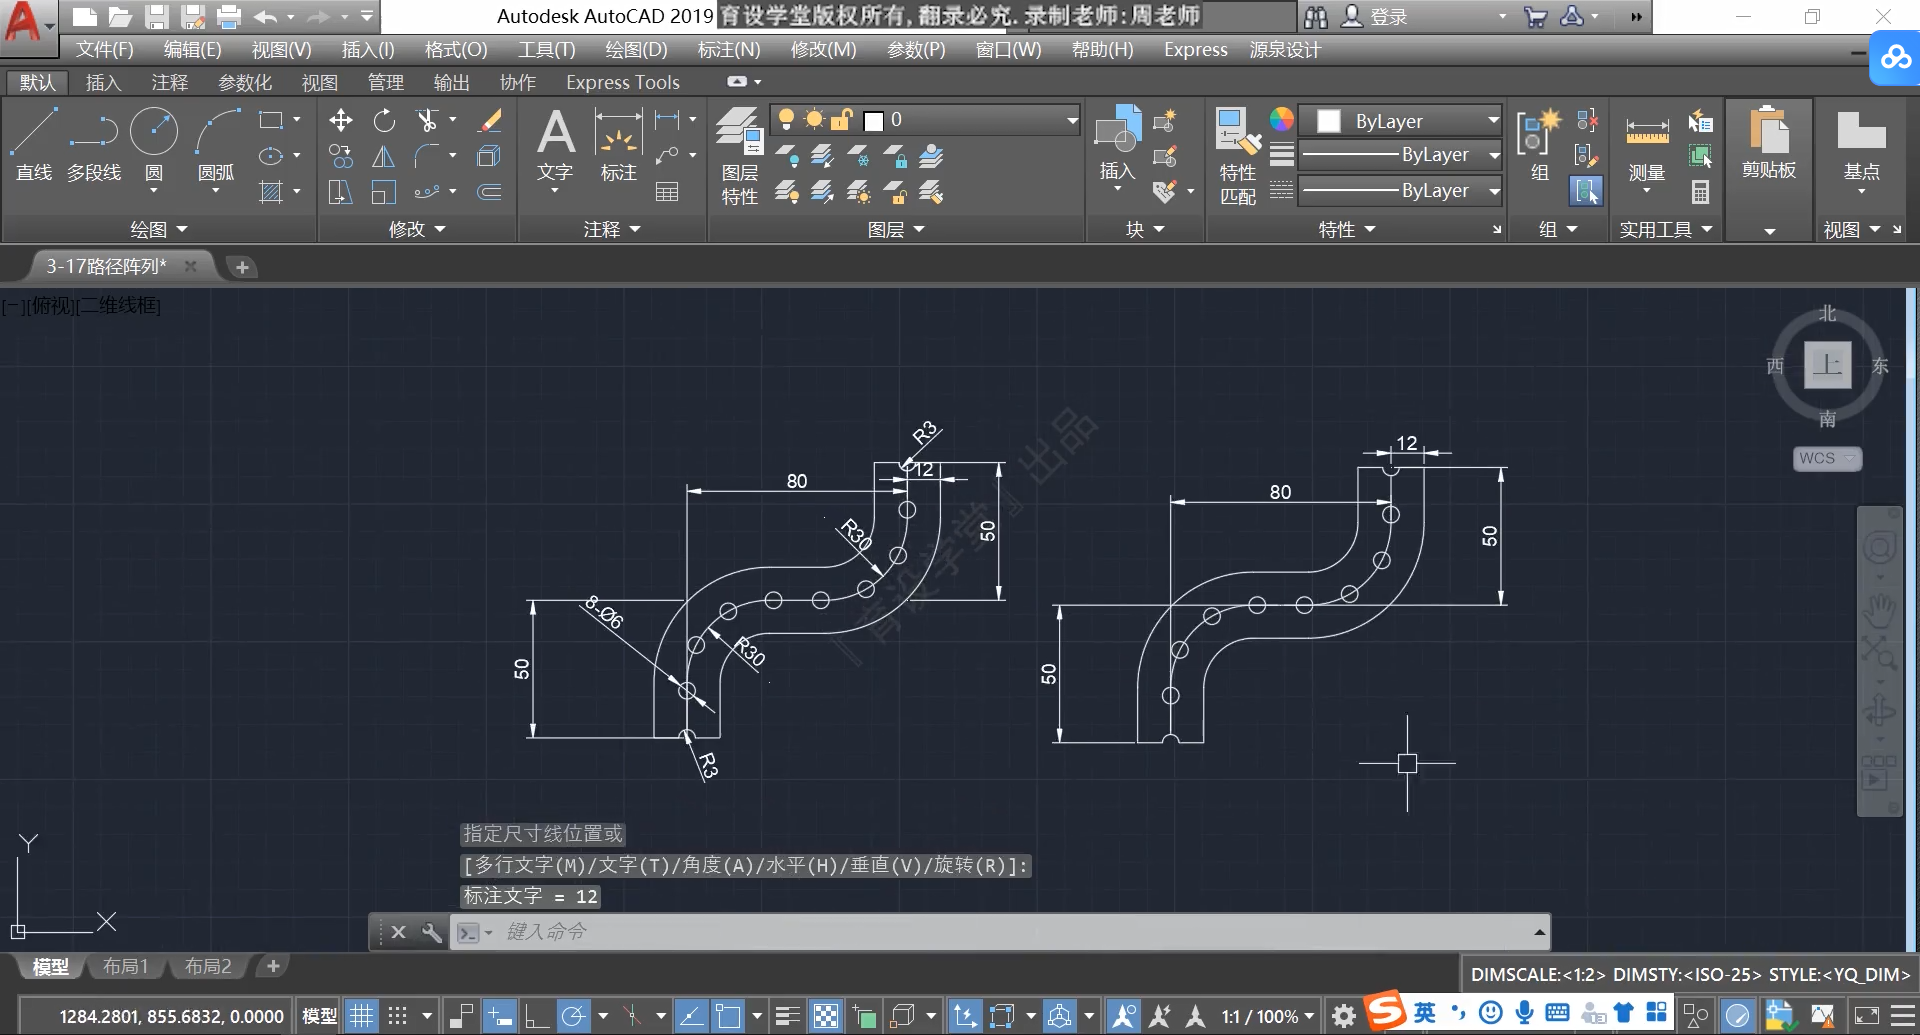This screenshot has width=1920, height=1035.
Task: Click the Erase tool icon
Action: coord(490,121)
